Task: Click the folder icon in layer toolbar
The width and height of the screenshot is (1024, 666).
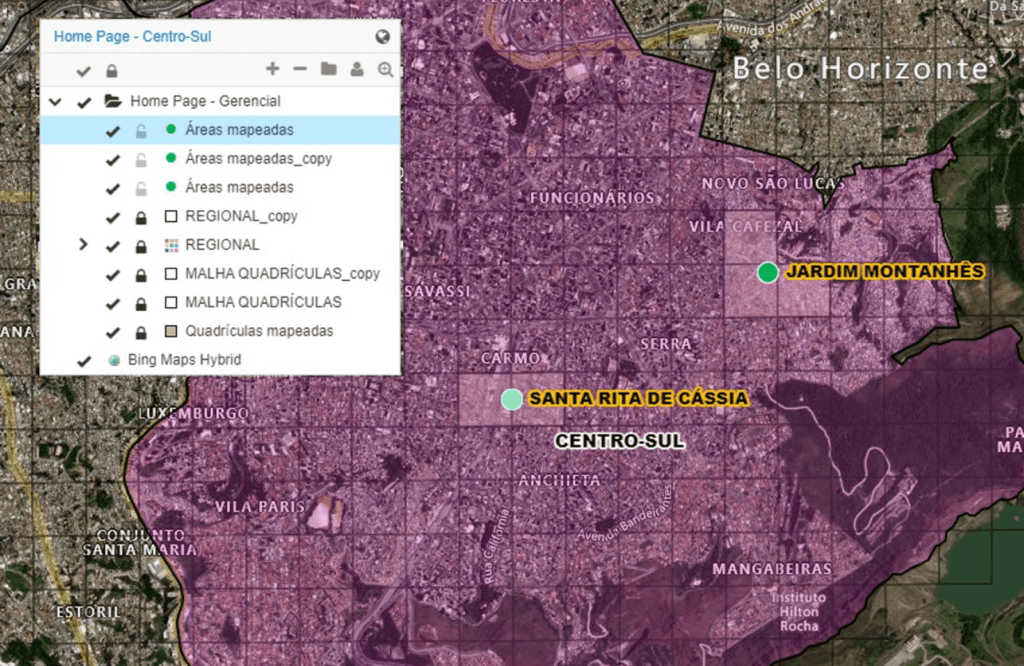Action: [328, 69]
